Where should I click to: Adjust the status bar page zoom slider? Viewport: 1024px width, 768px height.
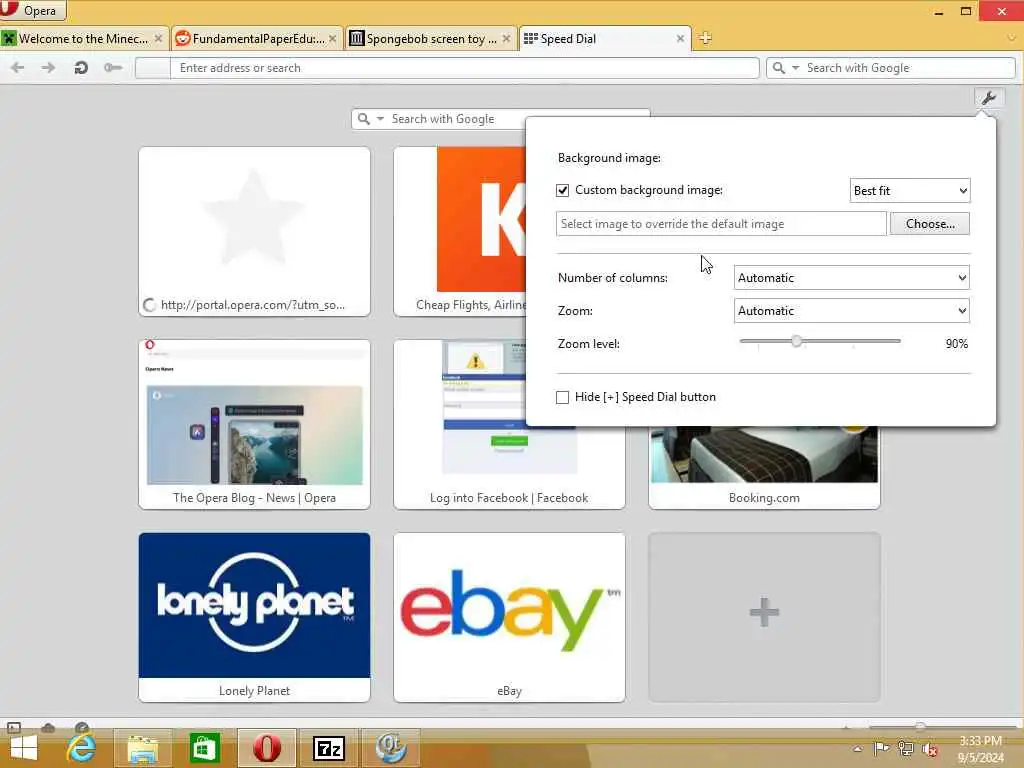point(920,727)
